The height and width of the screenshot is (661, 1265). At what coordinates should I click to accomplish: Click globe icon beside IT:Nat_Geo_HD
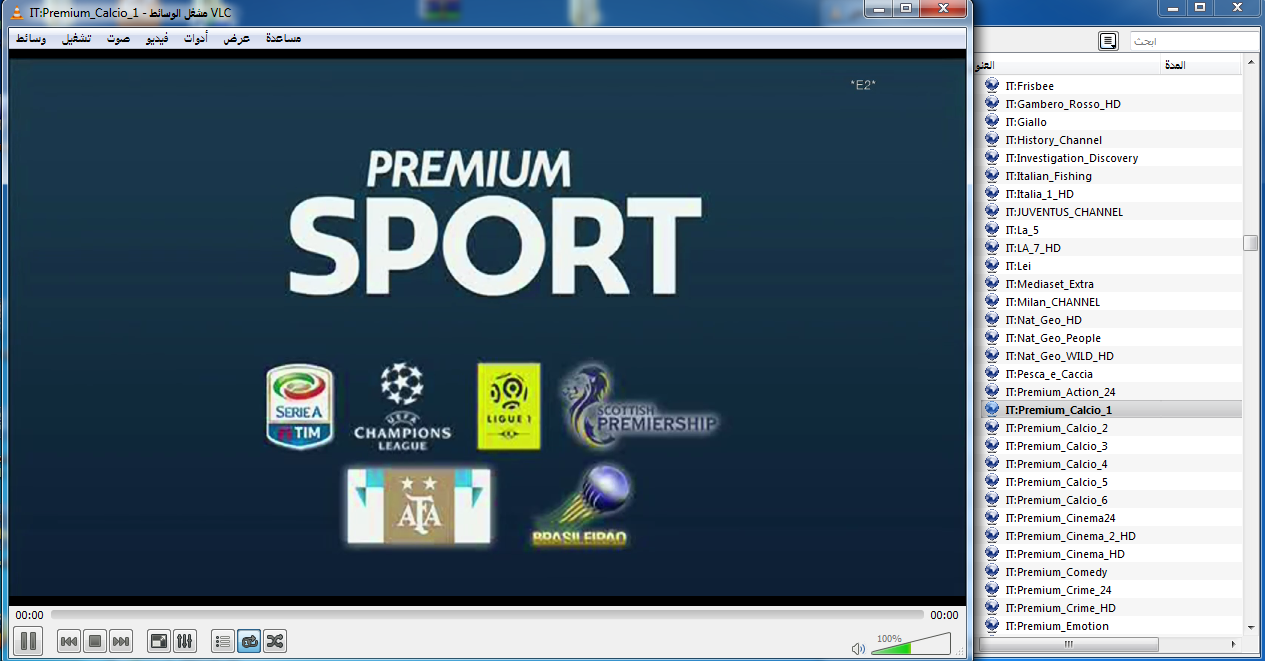coord(992,320)
